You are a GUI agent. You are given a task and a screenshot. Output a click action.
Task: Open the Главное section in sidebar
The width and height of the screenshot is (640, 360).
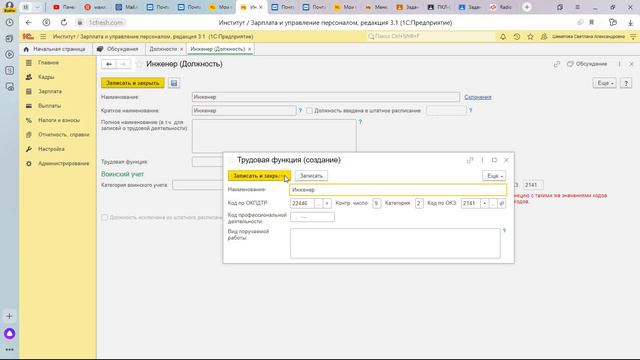click(48, 63)
